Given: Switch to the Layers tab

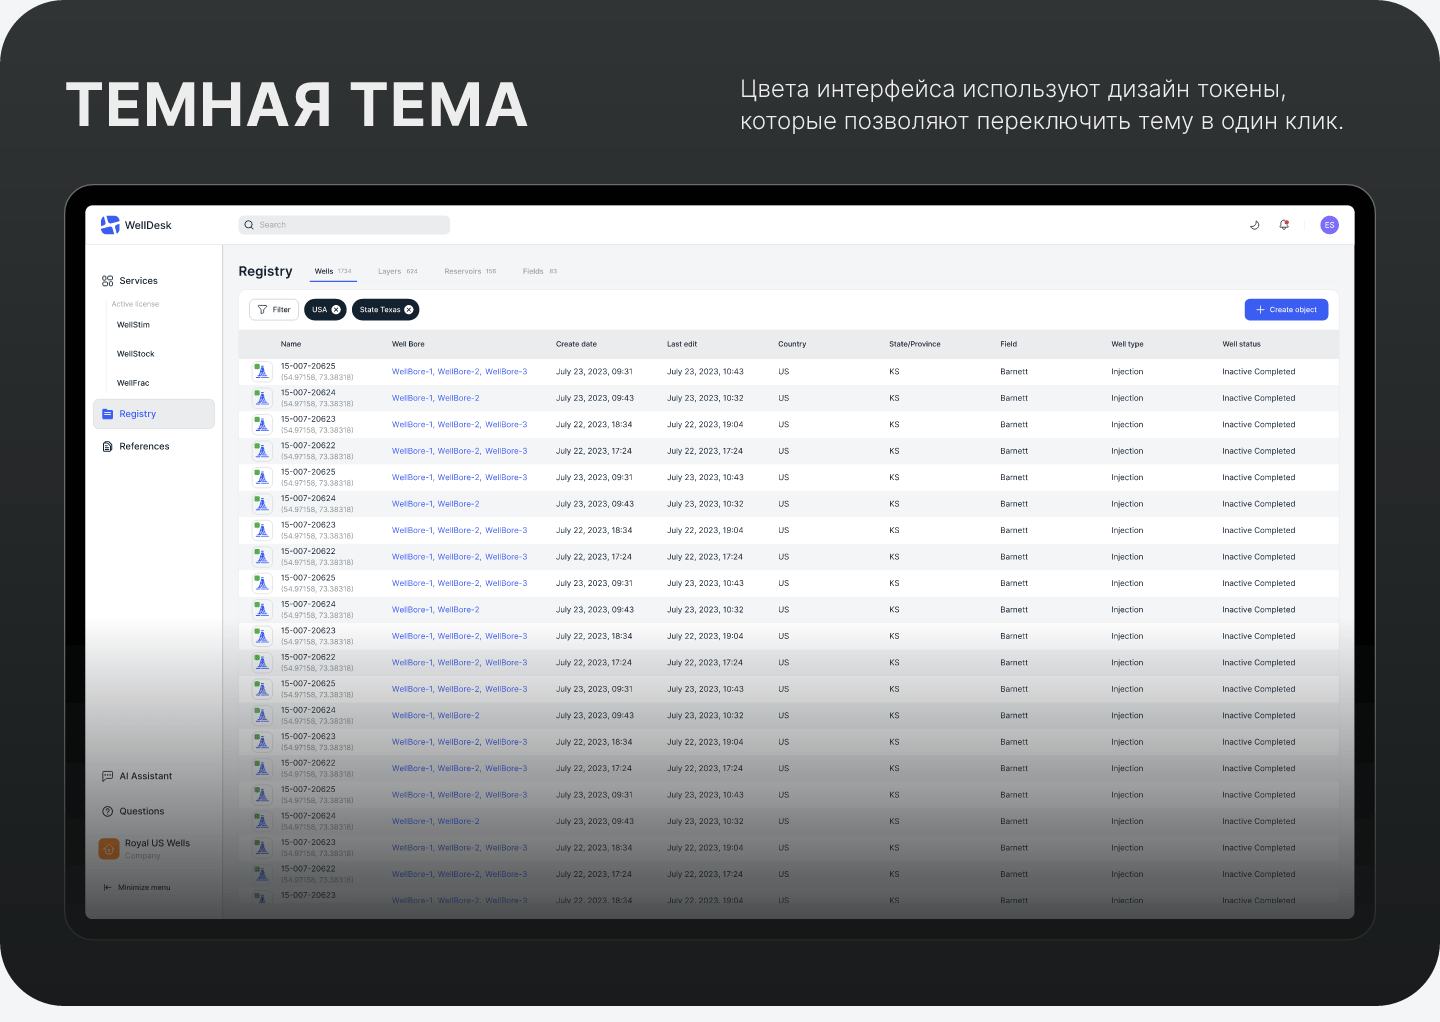Looking at the screenshot, I should [397, 272].
